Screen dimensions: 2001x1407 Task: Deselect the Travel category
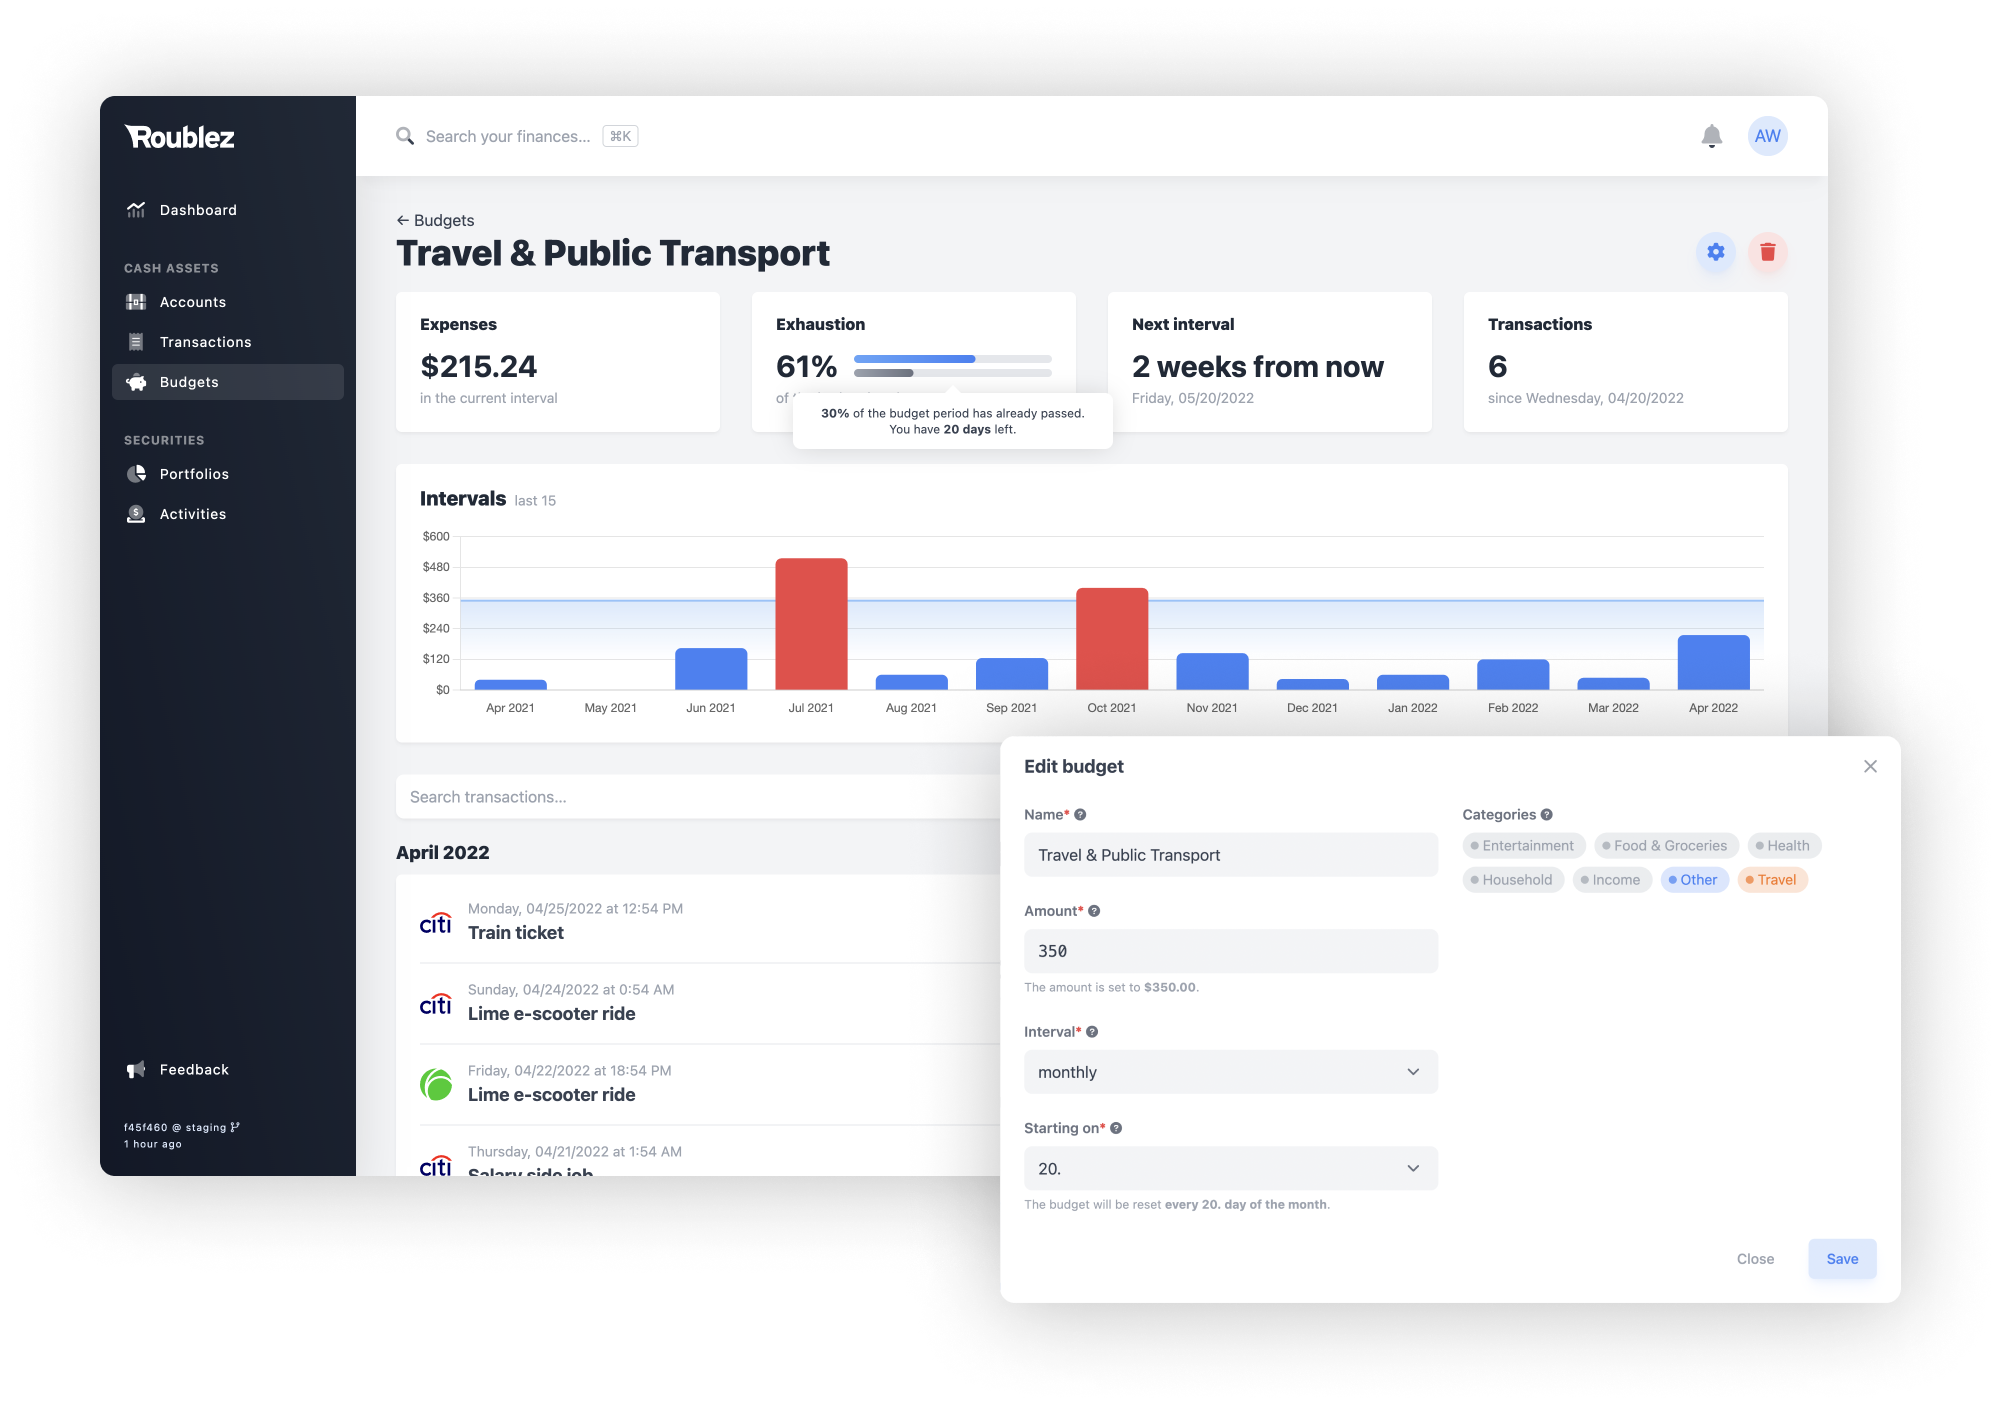point(1772,880)
